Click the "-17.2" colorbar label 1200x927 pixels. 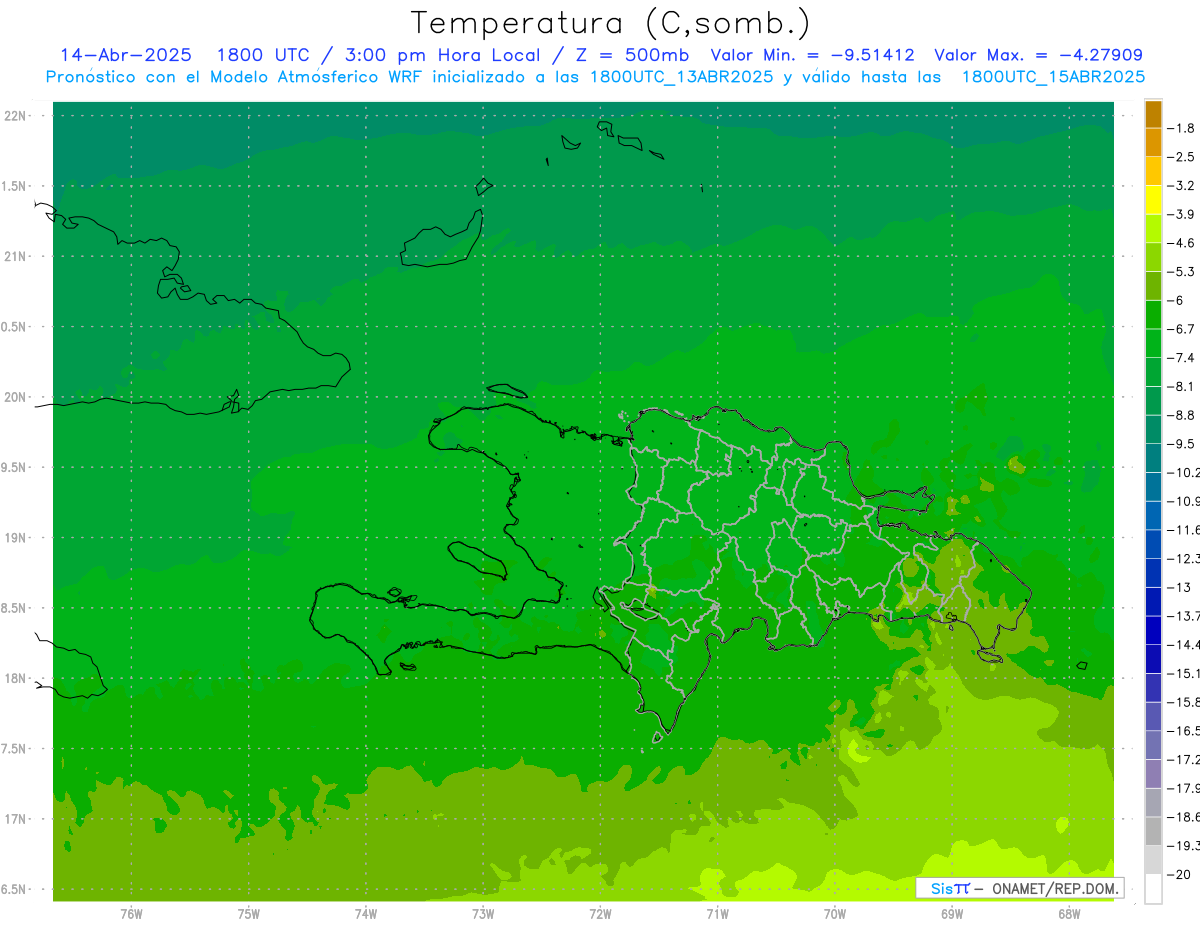pyautogui.click(x=1185, y=760)
